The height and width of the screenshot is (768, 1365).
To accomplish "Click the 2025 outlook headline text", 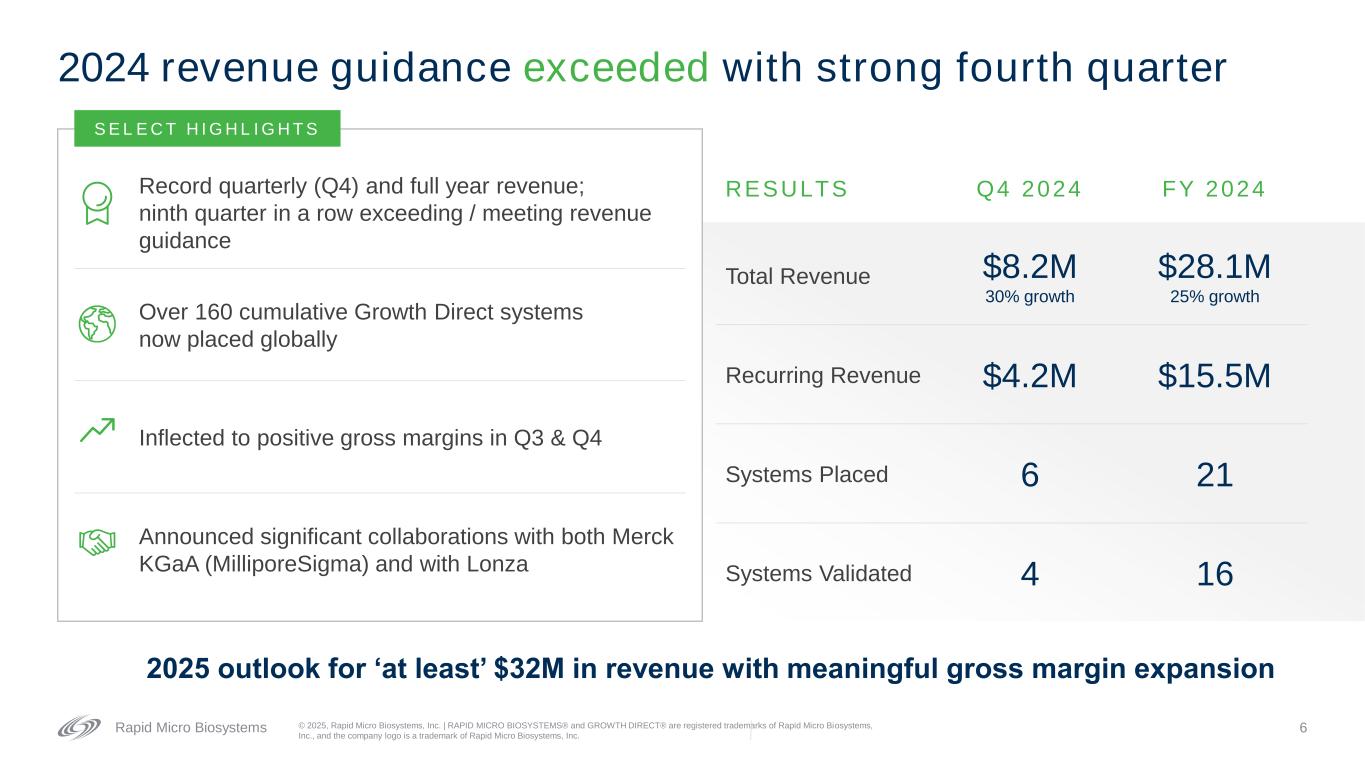I will (710, 669).
